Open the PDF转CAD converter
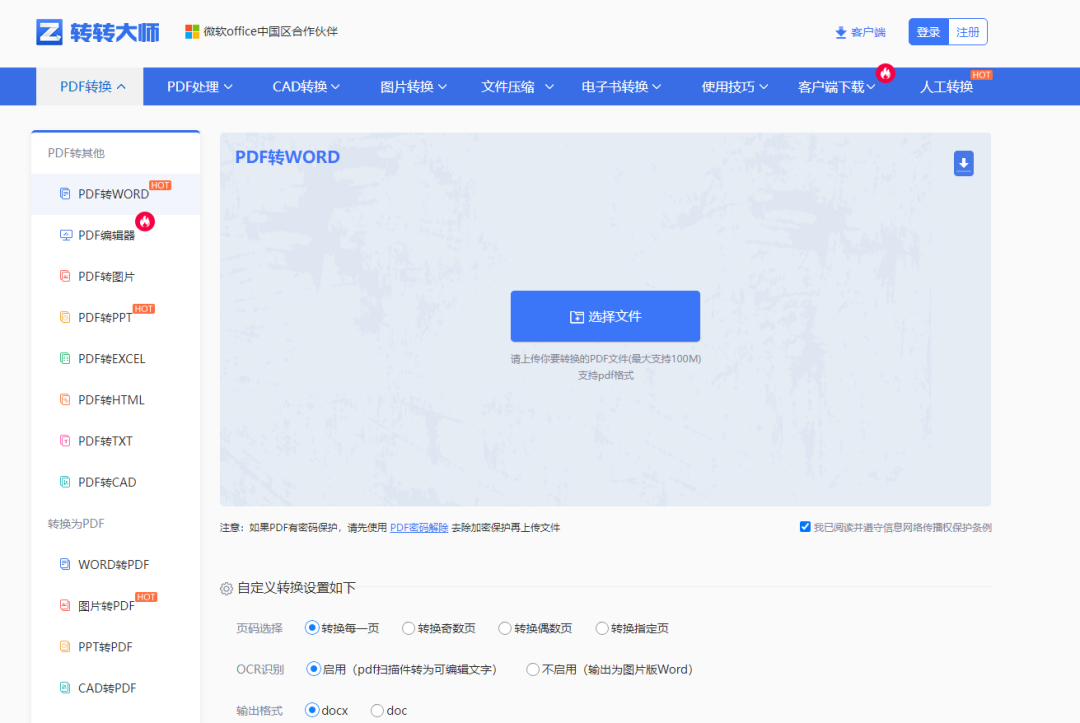This screenshot has width=1080, height=723. click(x=104, y=481)
